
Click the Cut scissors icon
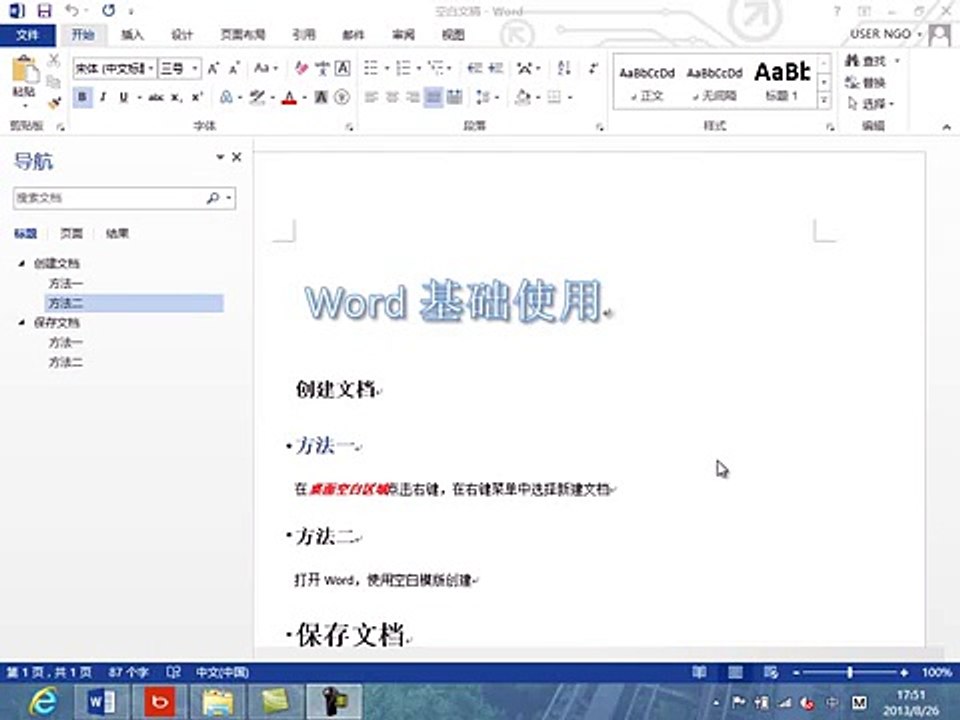pos(54,60)
